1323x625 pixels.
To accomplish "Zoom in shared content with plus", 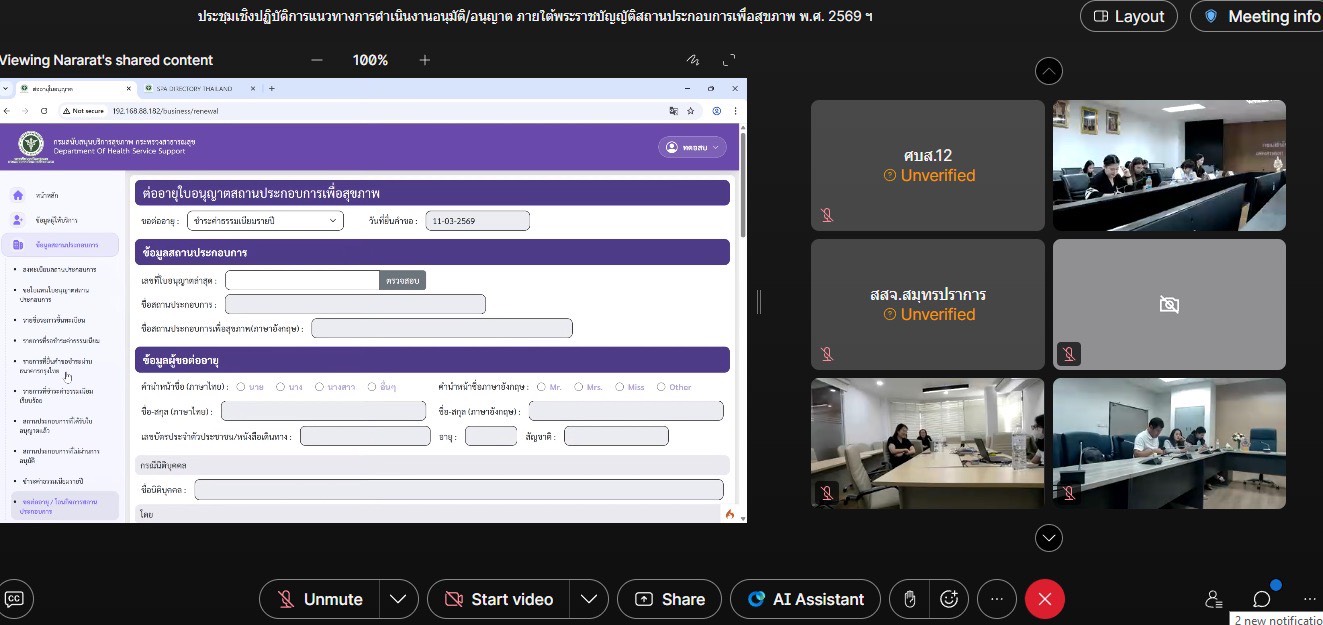I will (x=424, y=60).
